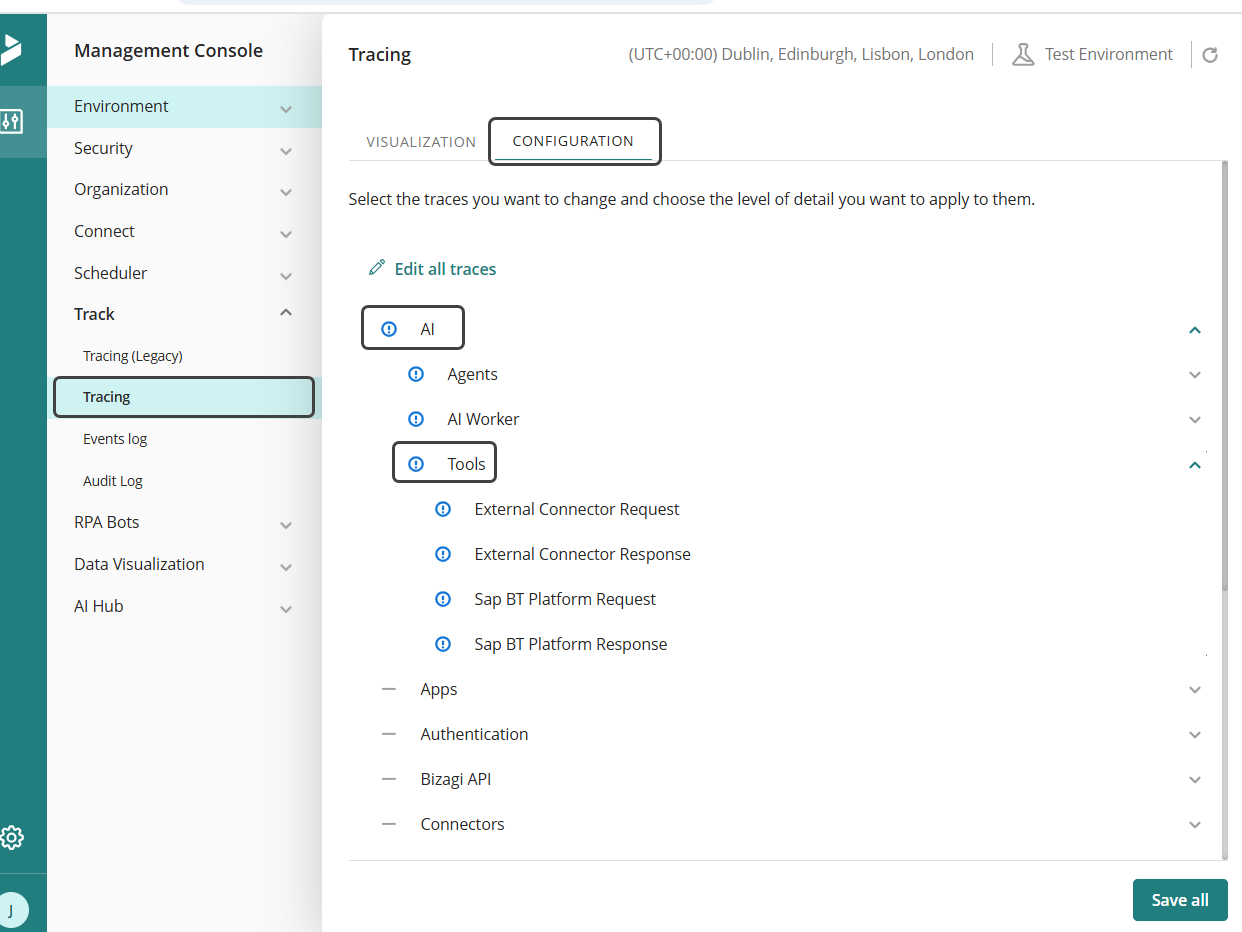Expand the Agents row chevron

(1194, 374)
